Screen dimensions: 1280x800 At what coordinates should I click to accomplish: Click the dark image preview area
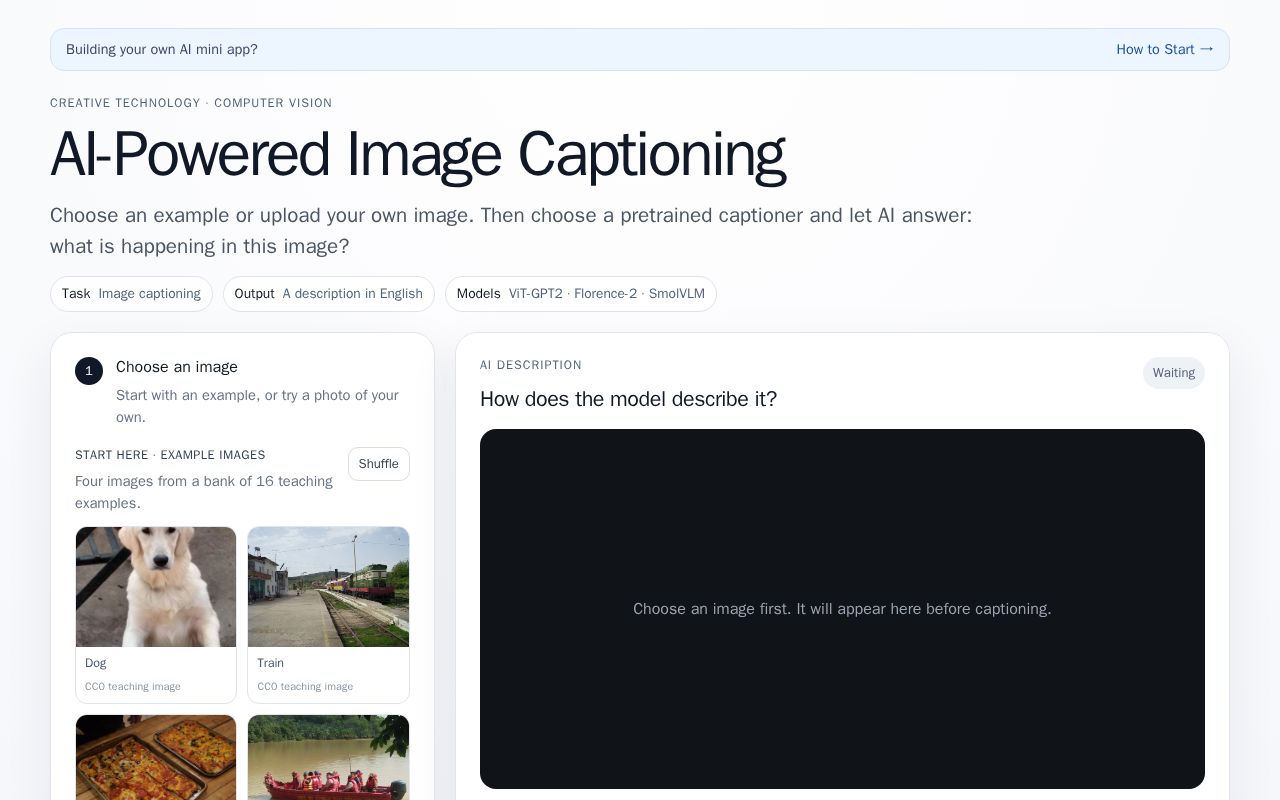click(x=842, y=609)
